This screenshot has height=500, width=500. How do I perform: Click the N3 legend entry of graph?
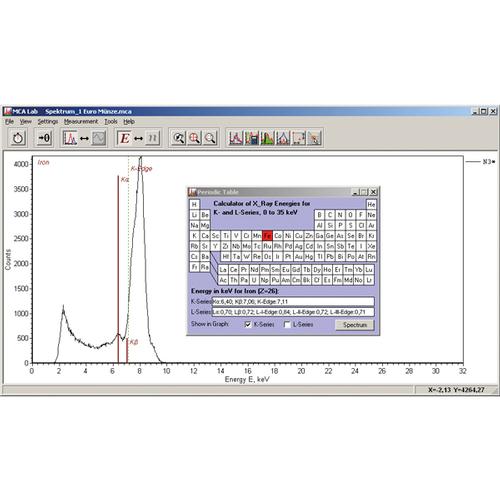click(x=480, y=162)
